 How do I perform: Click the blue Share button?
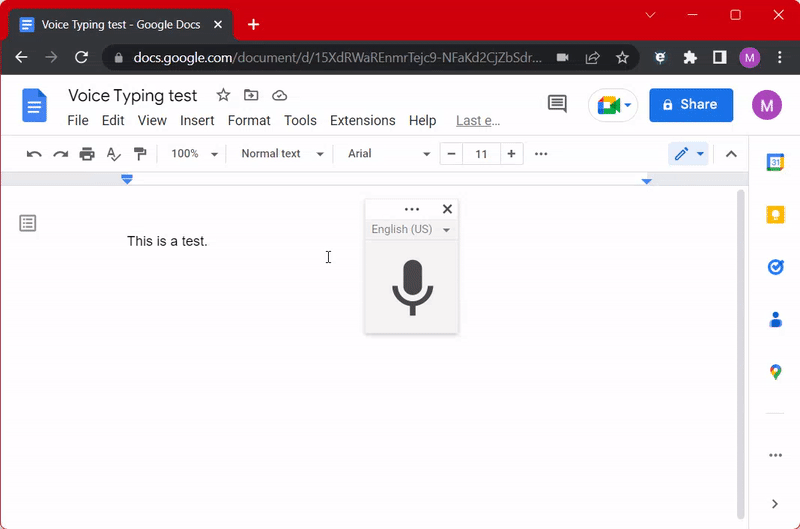point(691,104)
